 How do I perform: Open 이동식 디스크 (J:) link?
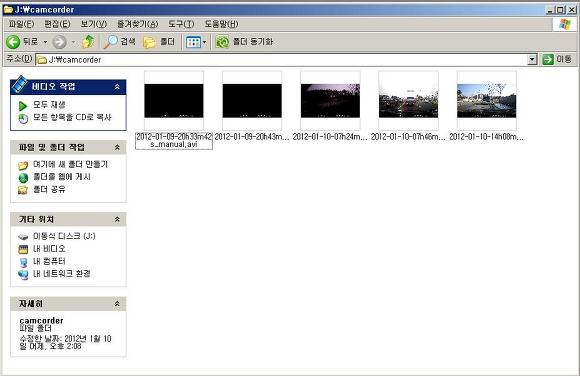64,236
